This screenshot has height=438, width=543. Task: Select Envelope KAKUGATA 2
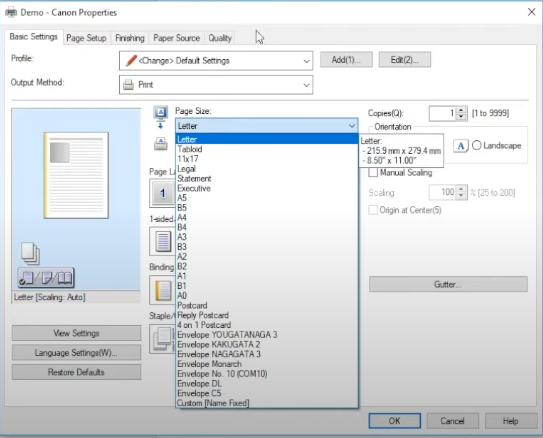267,345
